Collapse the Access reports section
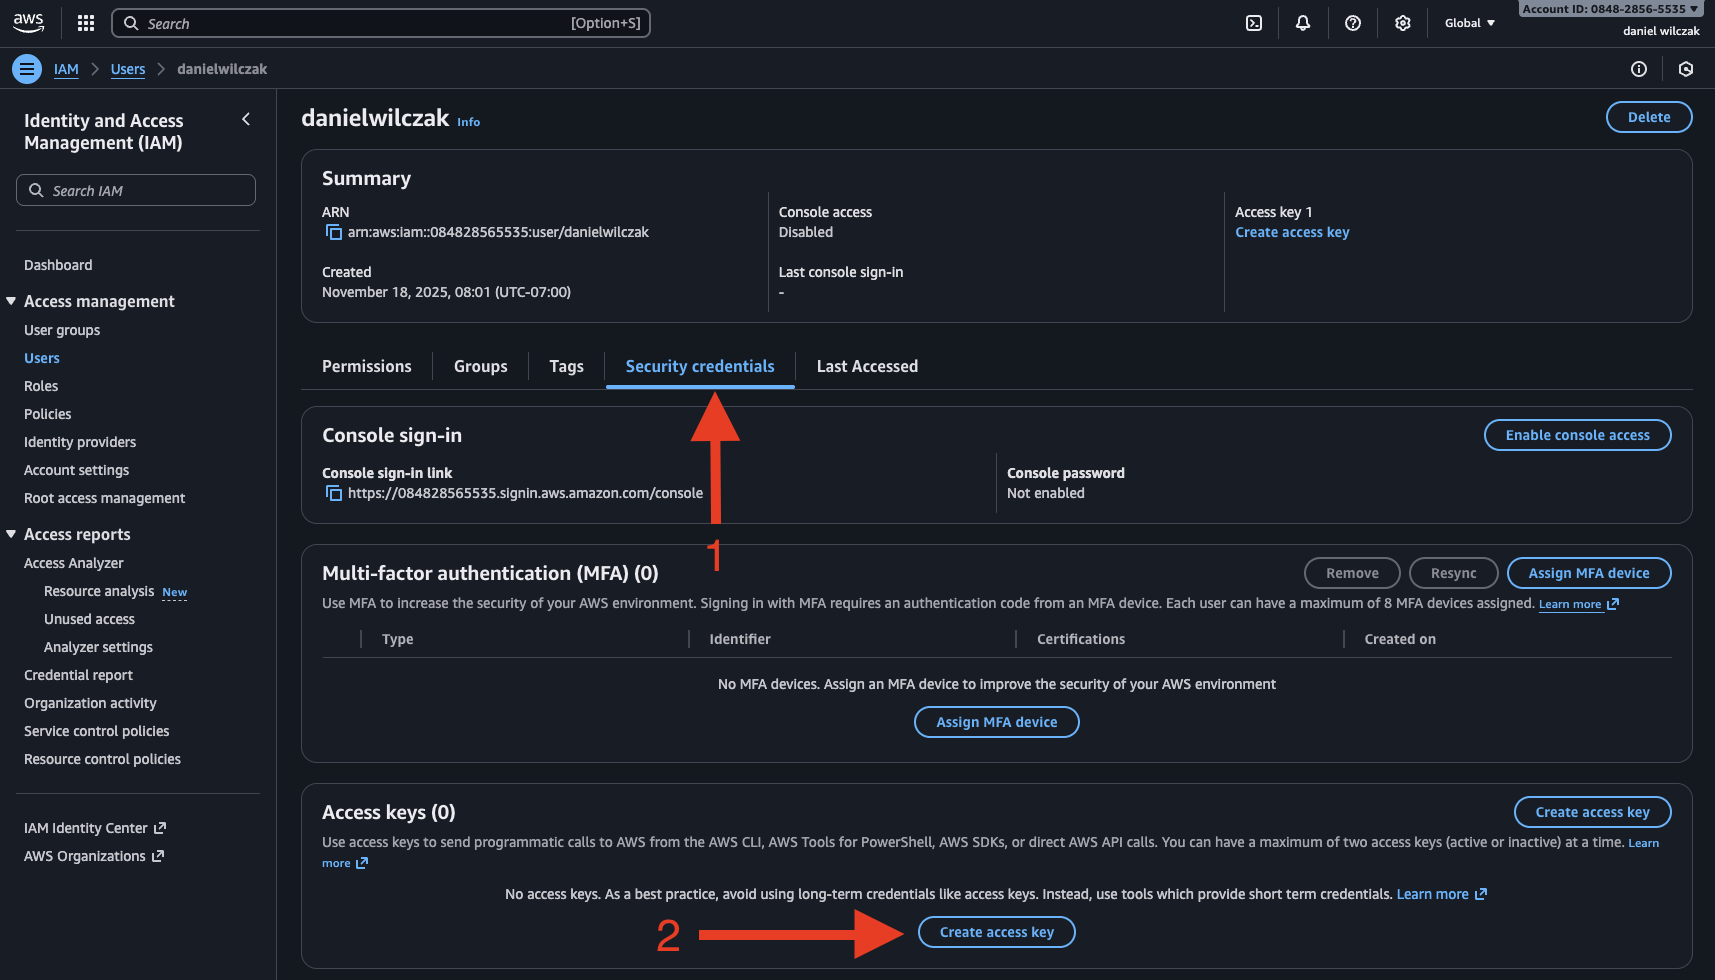Screen dimensions: 1715x980 (x=12, y=534)
